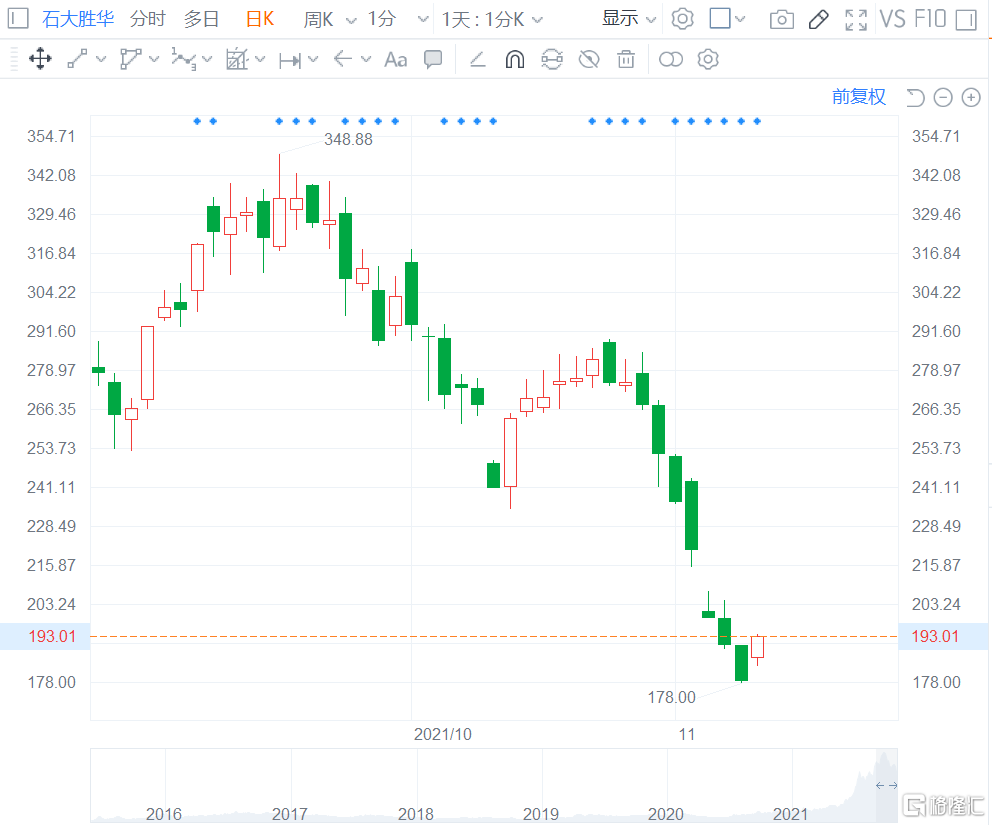This screenshot has width=992, height=825.
Task: Expand the layout square dropdown arrow
Action: [740, 19]
